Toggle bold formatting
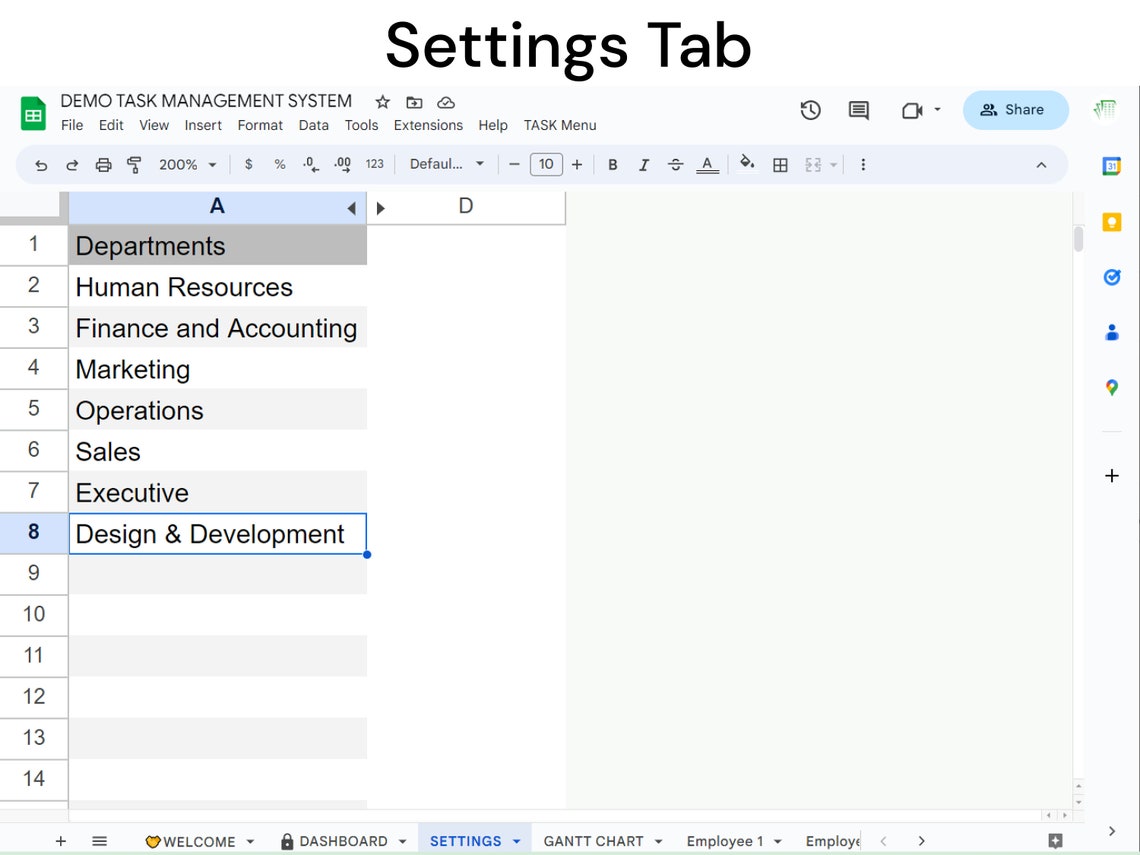Image resolution: width=1140 pixels, height=855 pixels. pos(613,164)
